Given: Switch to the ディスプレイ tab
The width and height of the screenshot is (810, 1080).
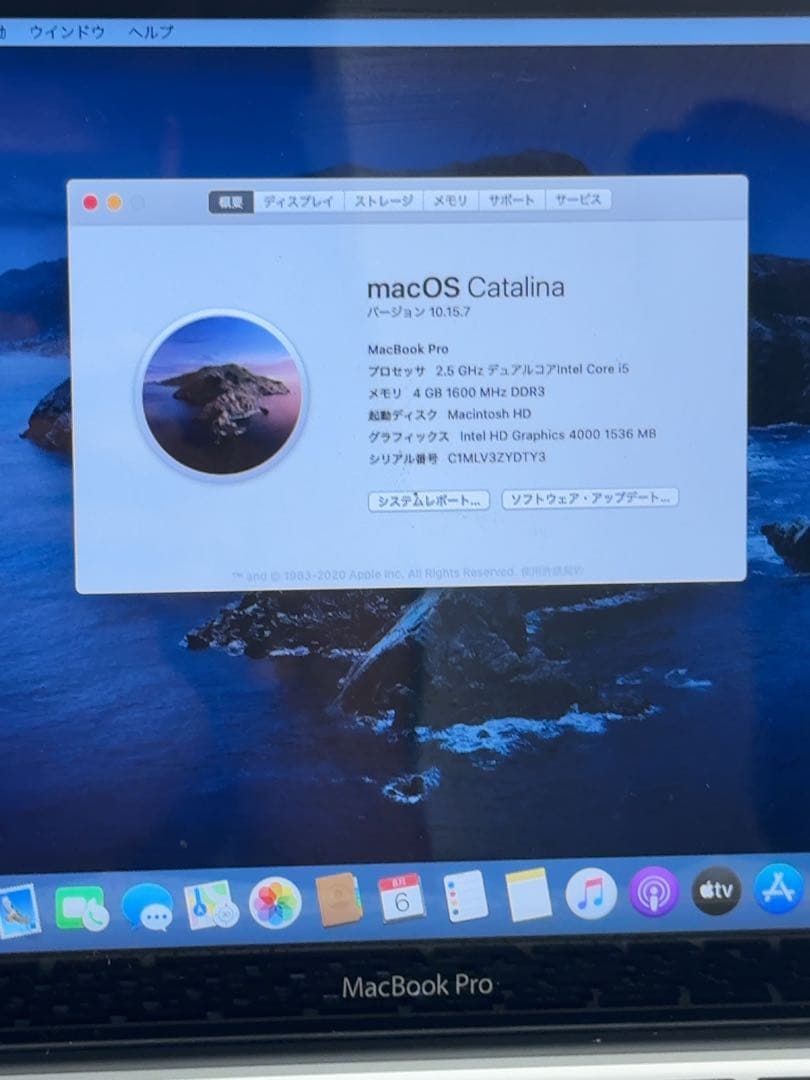Looking at the screenshot, I should pyautogui.click(x=300, y=200).
